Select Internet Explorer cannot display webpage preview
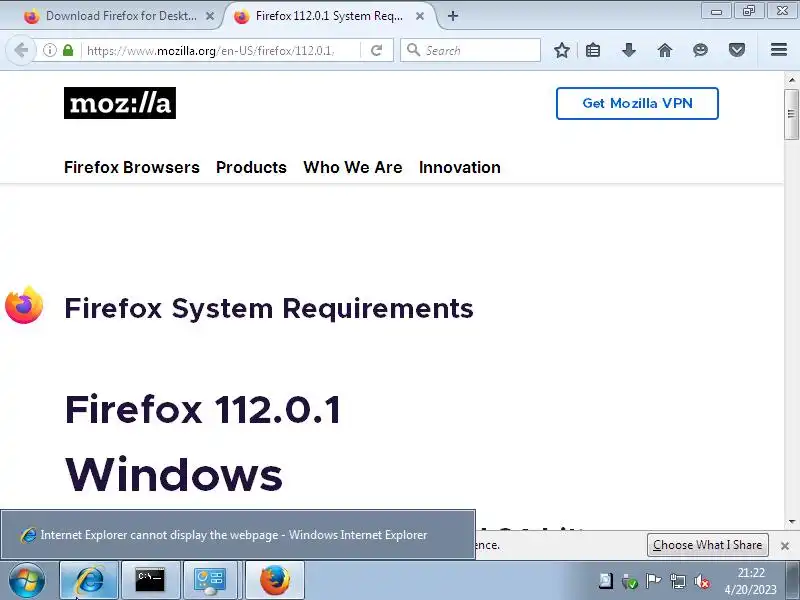Image resolution: width=800 pixels, height=600 pixels. pyautogui.click(x=238, y=534)
